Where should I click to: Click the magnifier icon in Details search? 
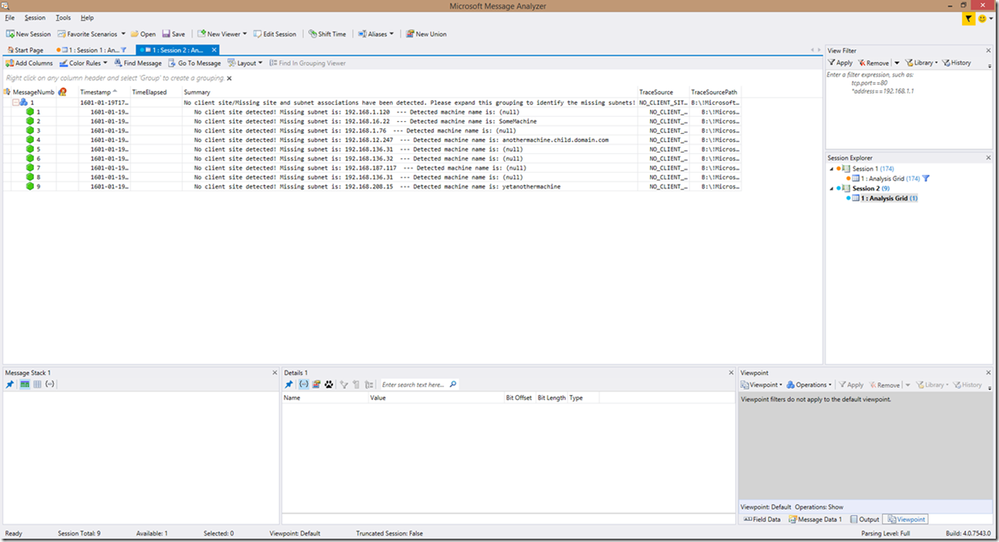point(453,384)
